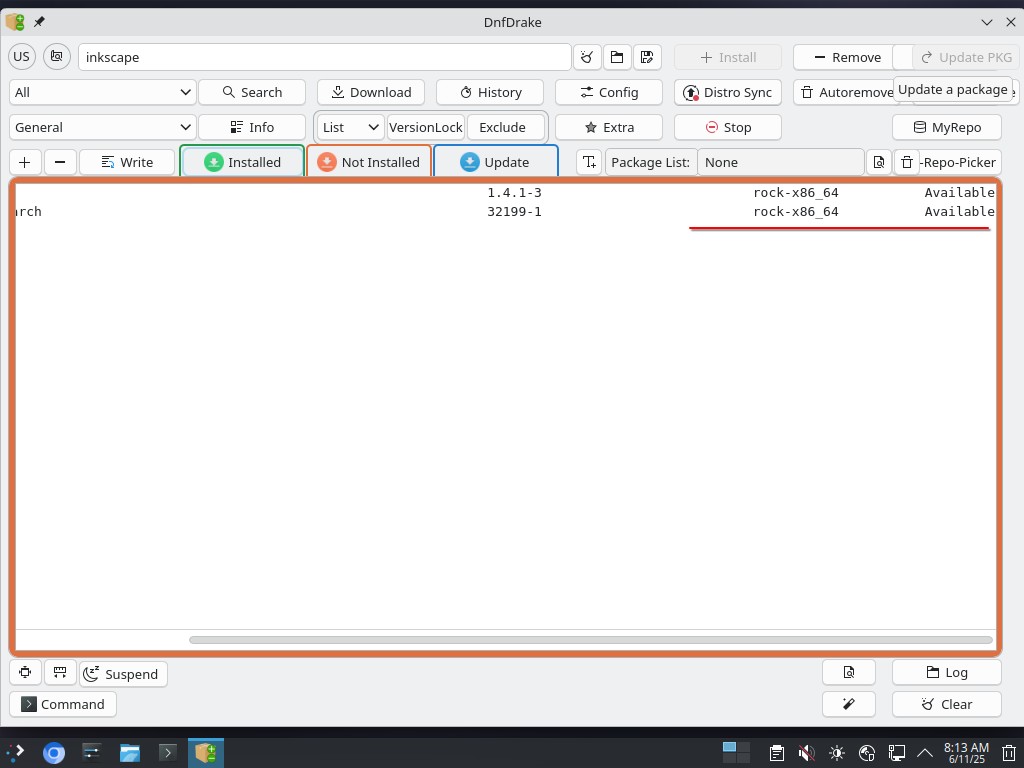
Task: Open MyRepo
Action: pos(946,127)
